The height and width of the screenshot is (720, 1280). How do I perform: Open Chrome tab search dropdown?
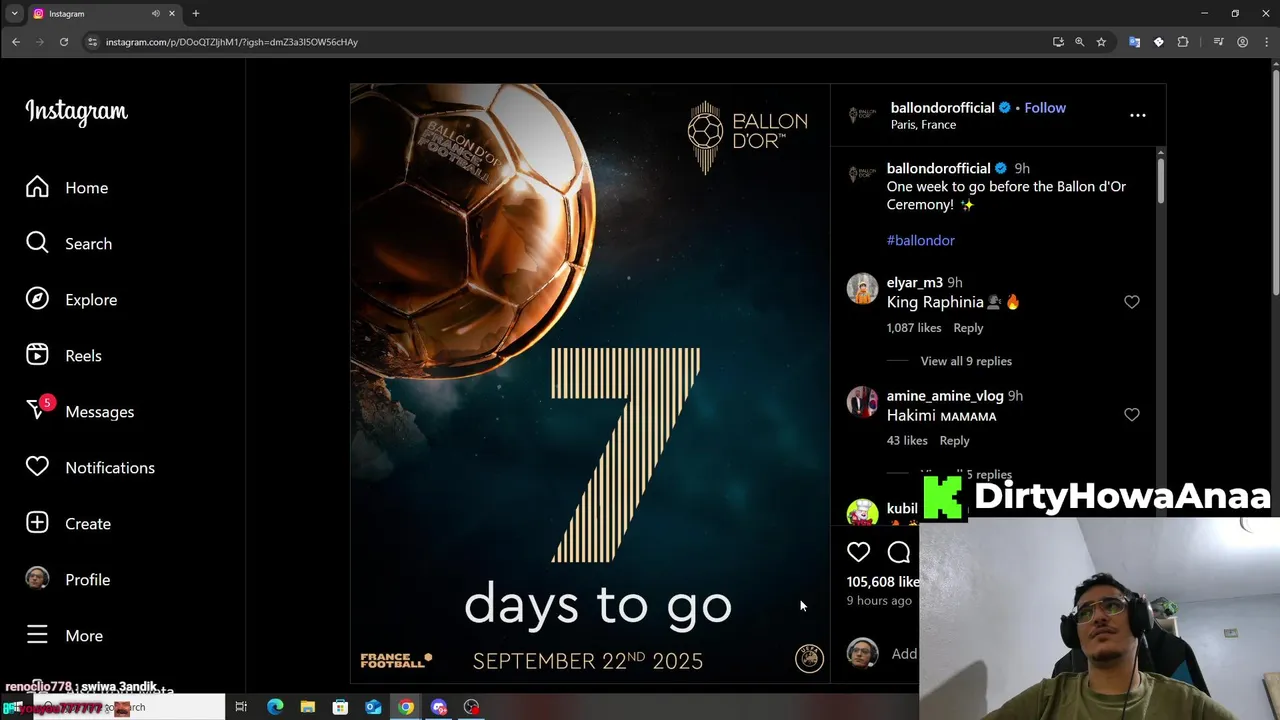14,13
